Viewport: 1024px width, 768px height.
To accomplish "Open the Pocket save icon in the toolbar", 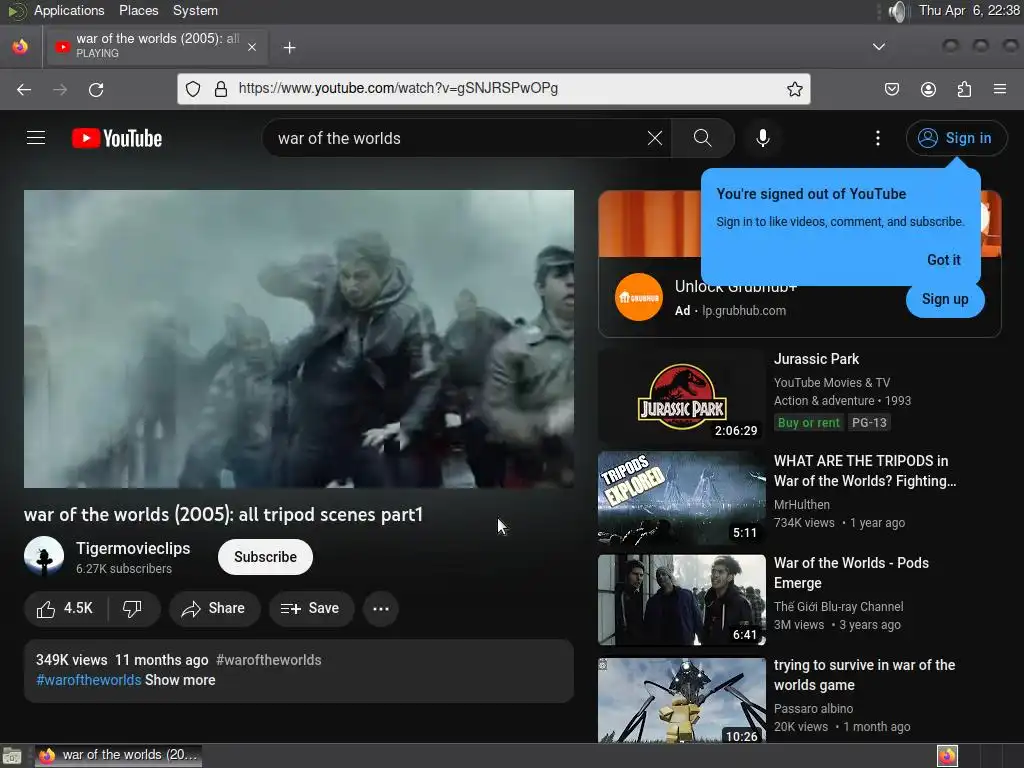I will pyautogui.click(x=891, y=89).
